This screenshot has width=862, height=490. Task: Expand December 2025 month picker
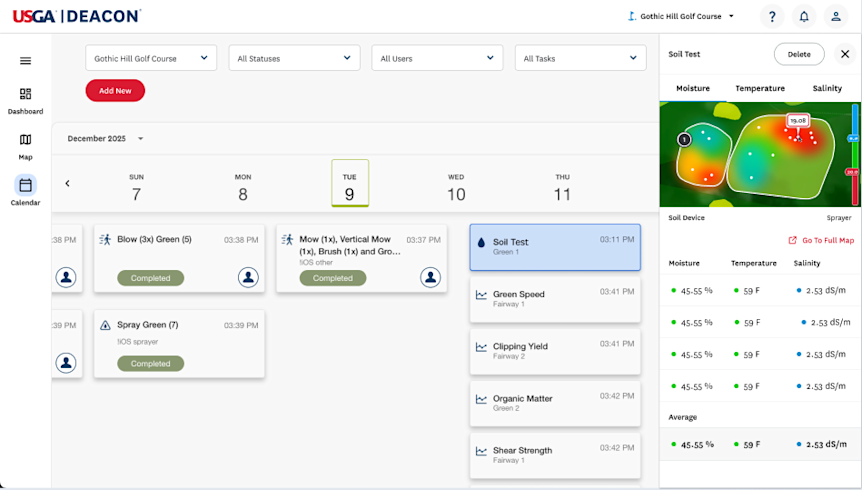tap(105, 139)
